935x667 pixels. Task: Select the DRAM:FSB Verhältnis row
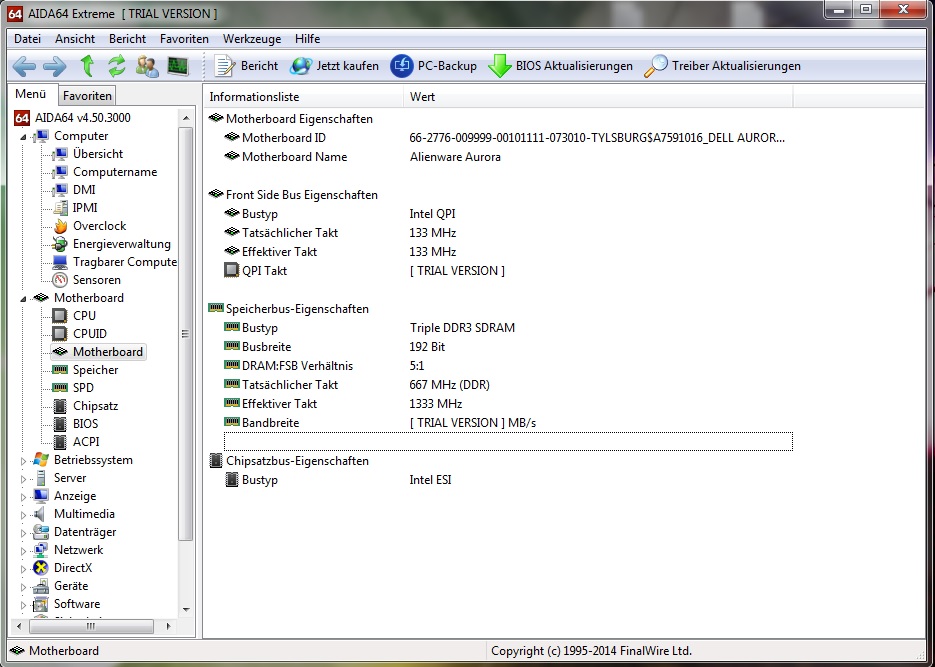coord(508,366)
